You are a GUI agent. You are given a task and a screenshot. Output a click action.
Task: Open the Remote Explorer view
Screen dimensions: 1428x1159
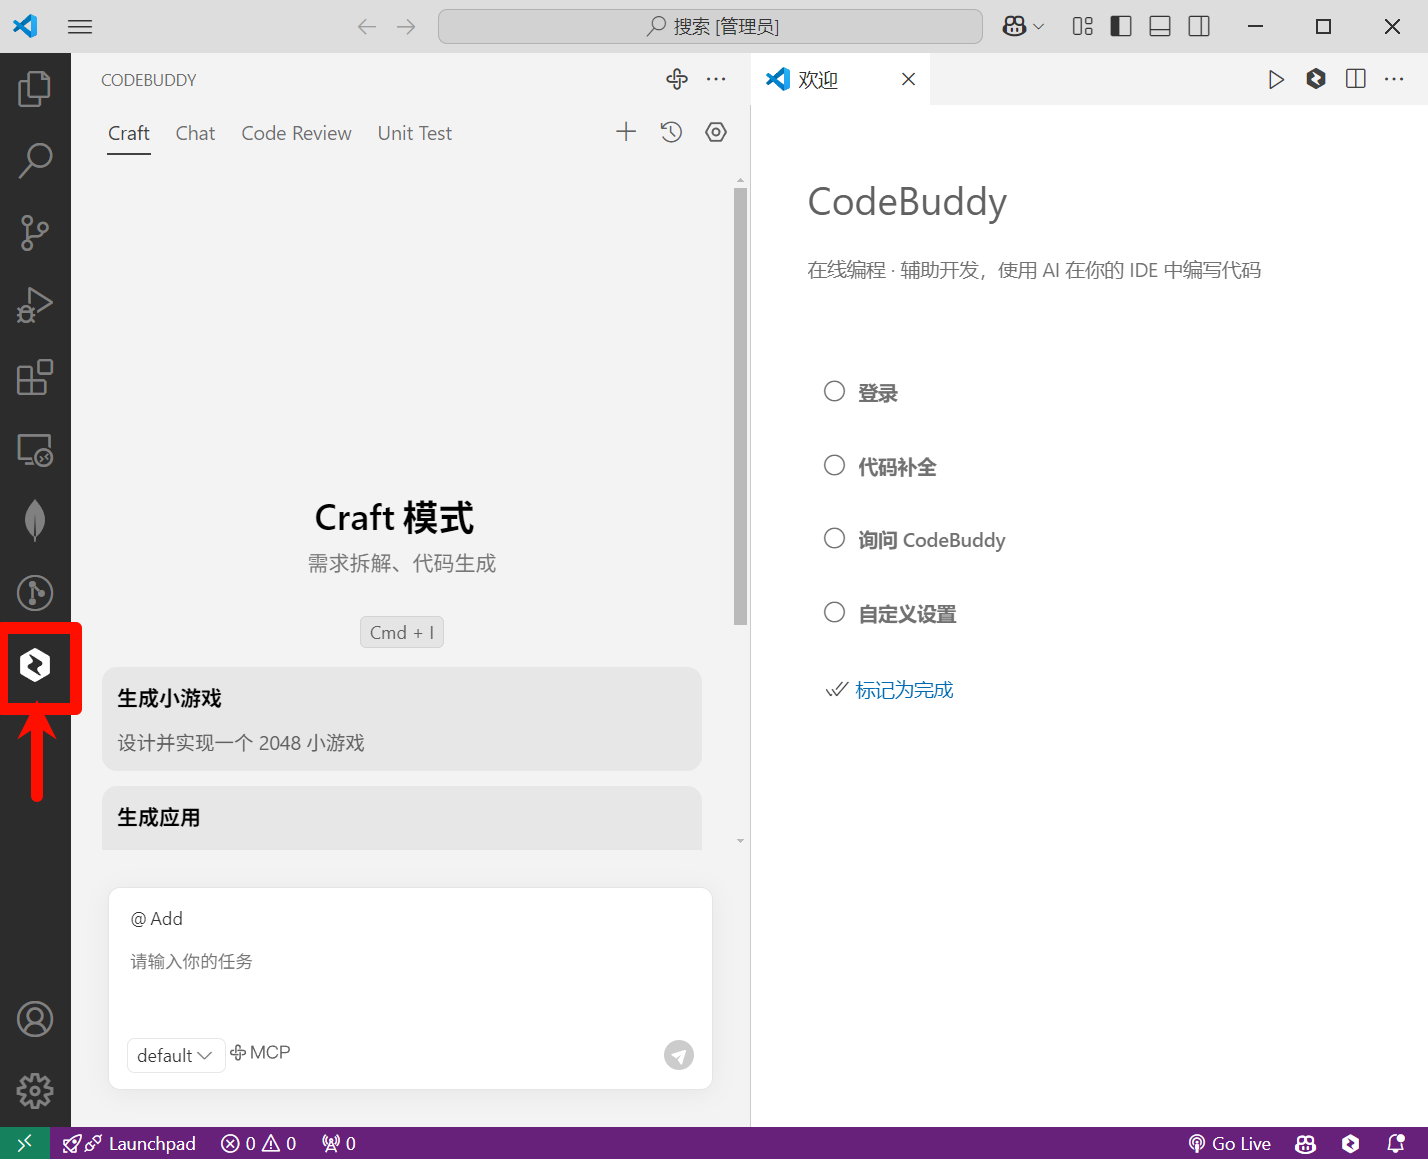tap(35, 450)
